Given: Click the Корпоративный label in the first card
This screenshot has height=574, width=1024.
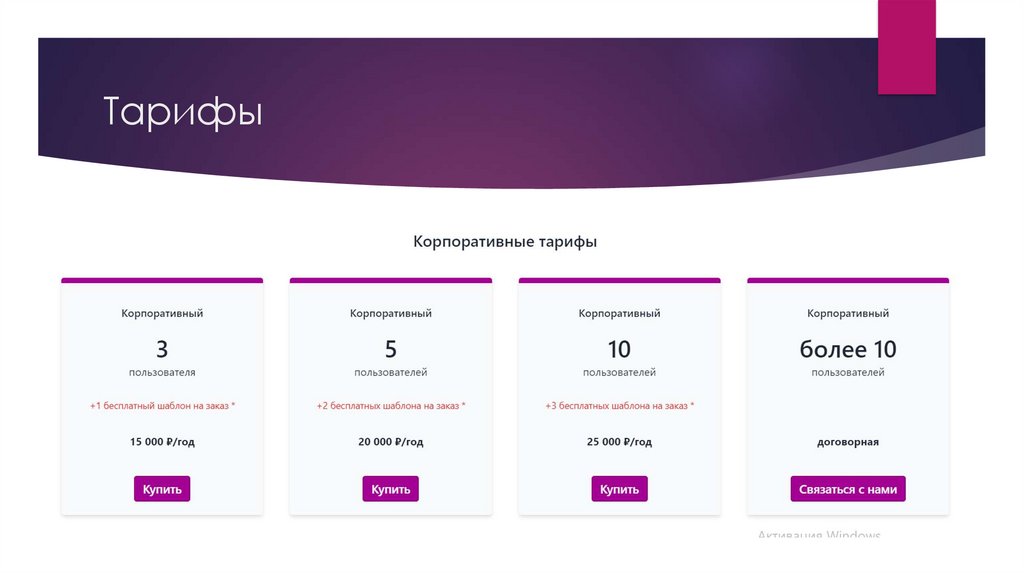Looking at the screenshot, I should (162, 313).
